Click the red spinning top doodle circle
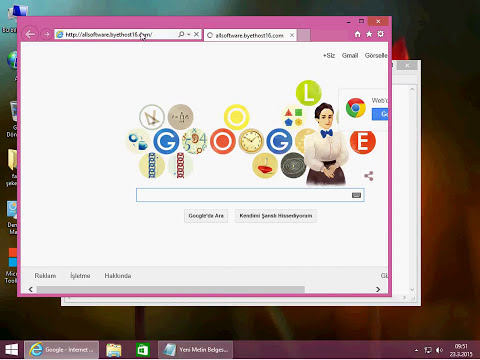 [265, 165]
